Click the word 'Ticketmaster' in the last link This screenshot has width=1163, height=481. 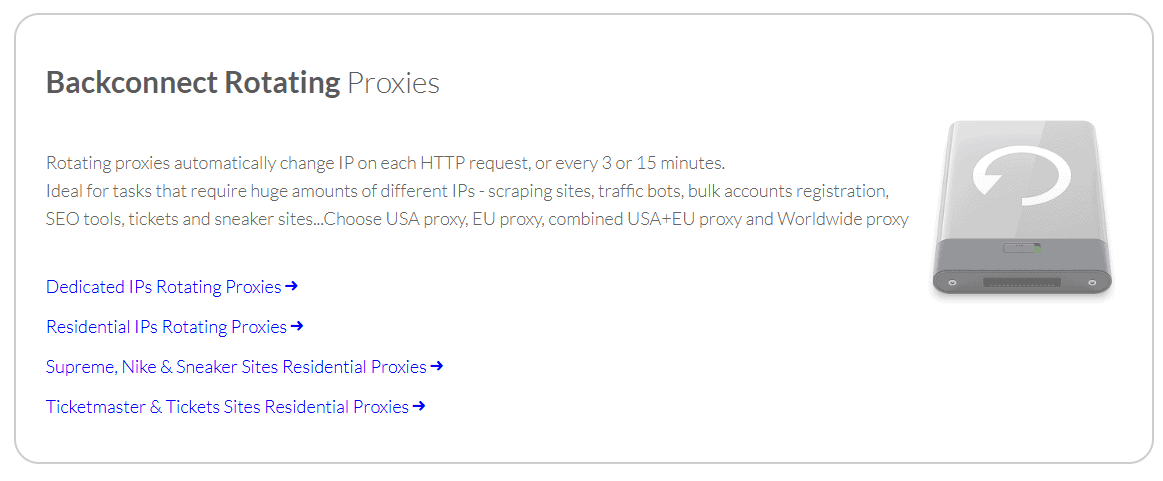pyautogui.click(x=96, y=407)
